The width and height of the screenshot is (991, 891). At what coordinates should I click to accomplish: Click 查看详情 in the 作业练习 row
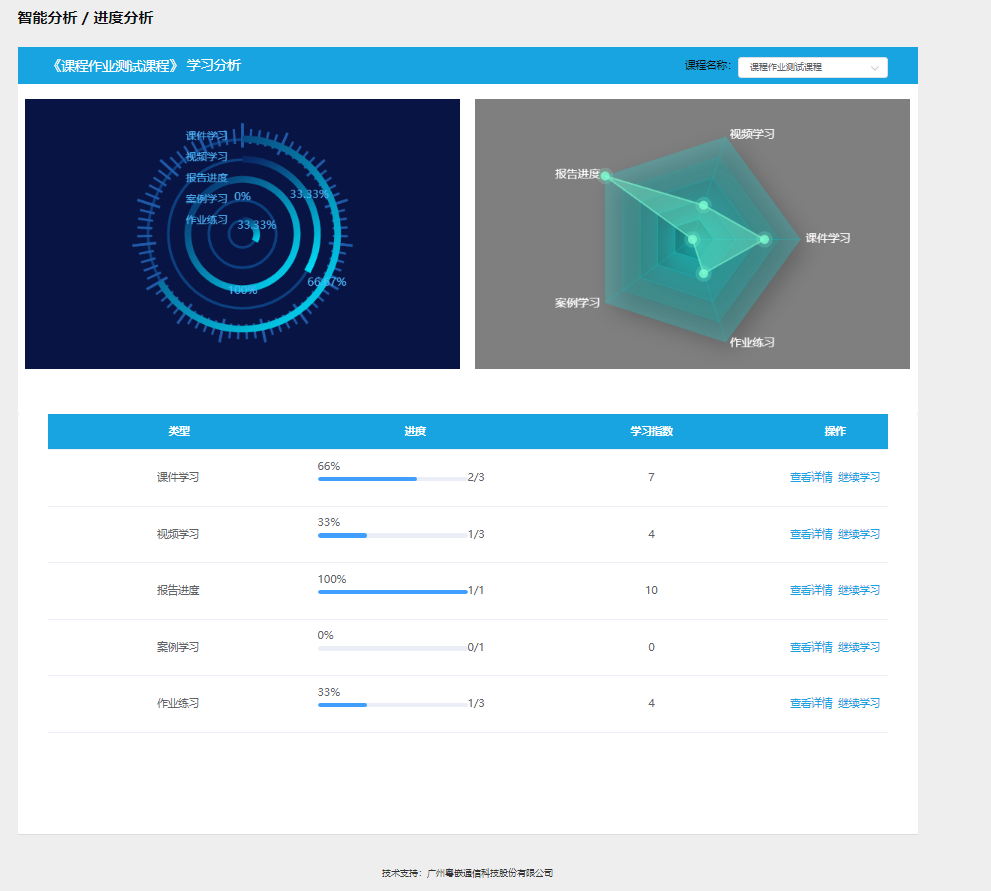click(811, 703)
